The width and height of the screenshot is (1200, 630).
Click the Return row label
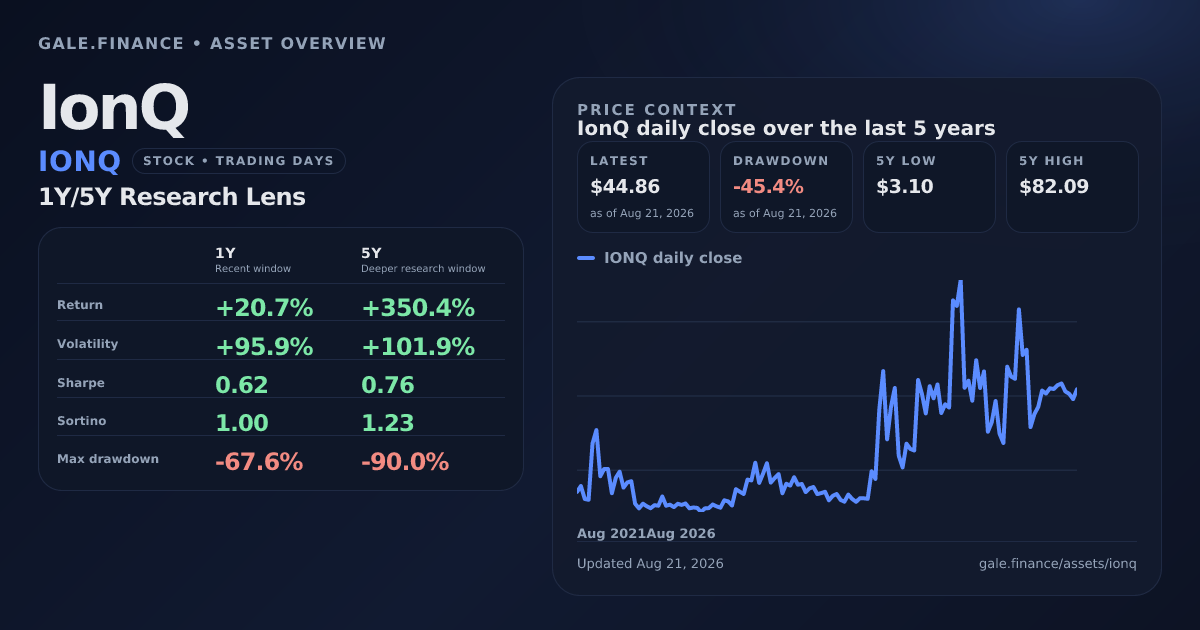[x=80, y=305]
